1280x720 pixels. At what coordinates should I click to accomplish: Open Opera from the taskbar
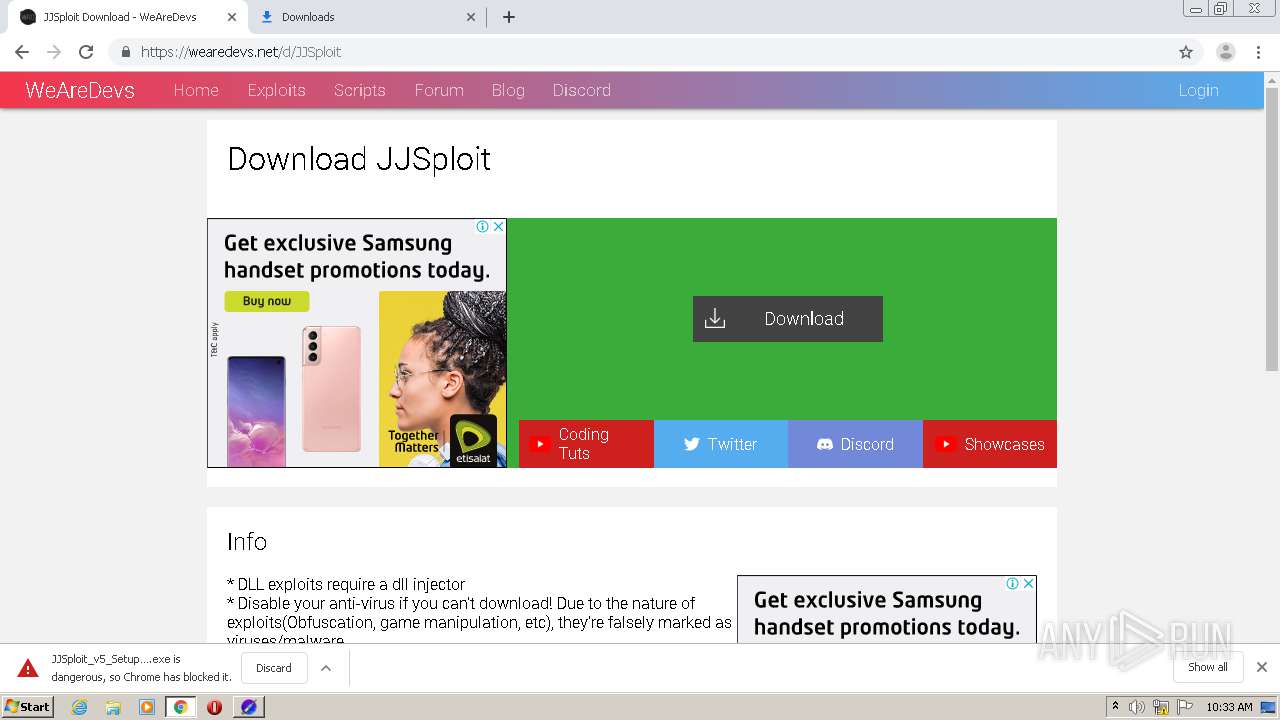(214, 707)
